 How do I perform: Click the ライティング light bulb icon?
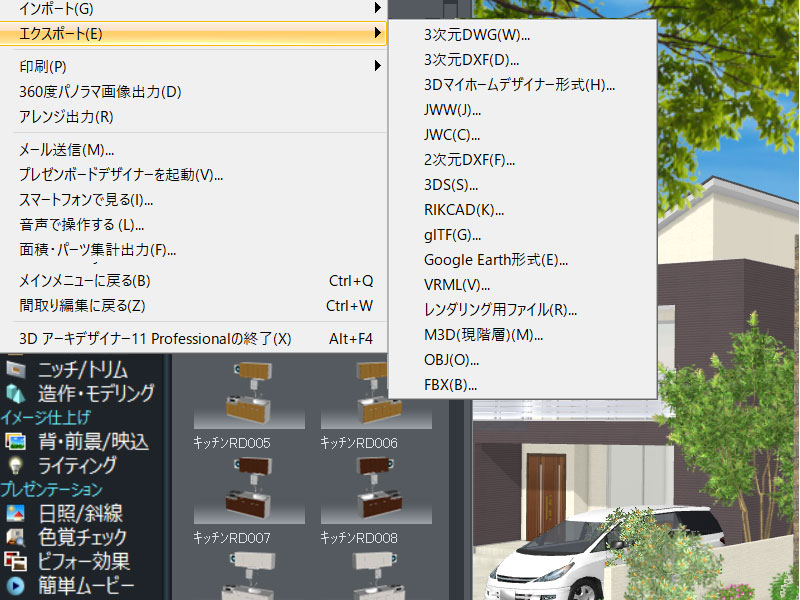pos(15,465)
